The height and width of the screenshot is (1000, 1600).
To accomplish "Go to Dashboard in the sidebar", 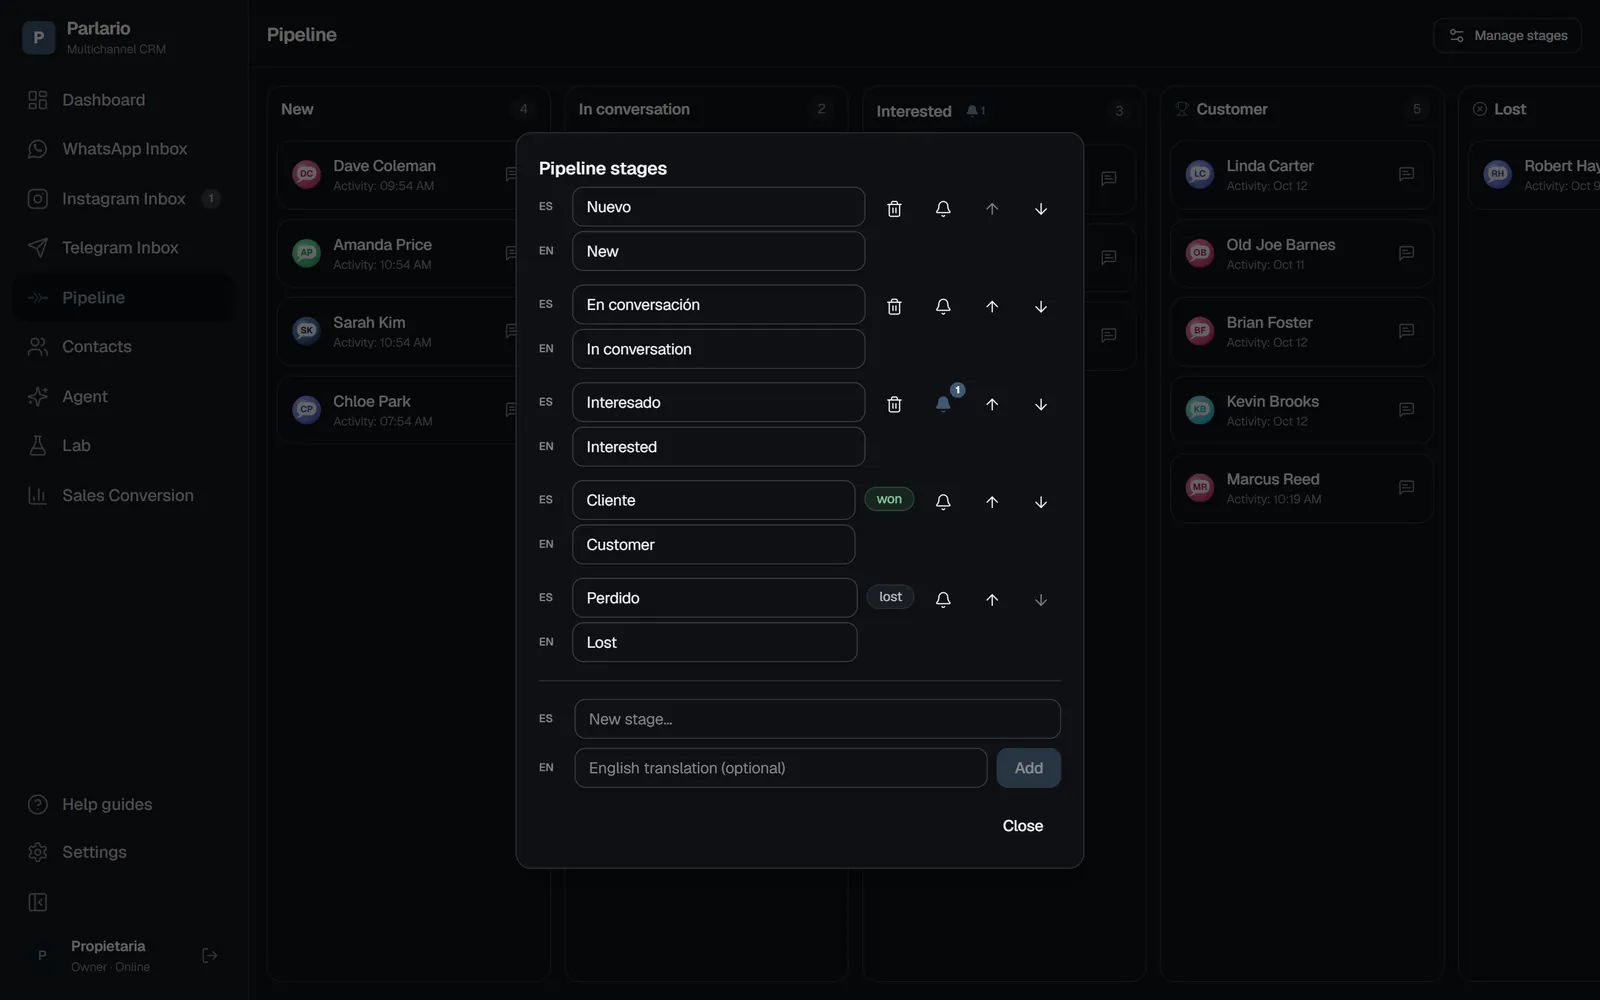I will (124, 100).
